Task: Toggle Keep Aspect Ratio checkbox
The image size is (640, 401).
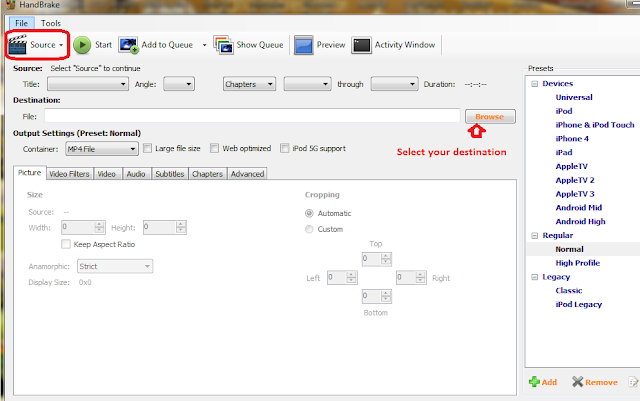Action: coord(65,244)
